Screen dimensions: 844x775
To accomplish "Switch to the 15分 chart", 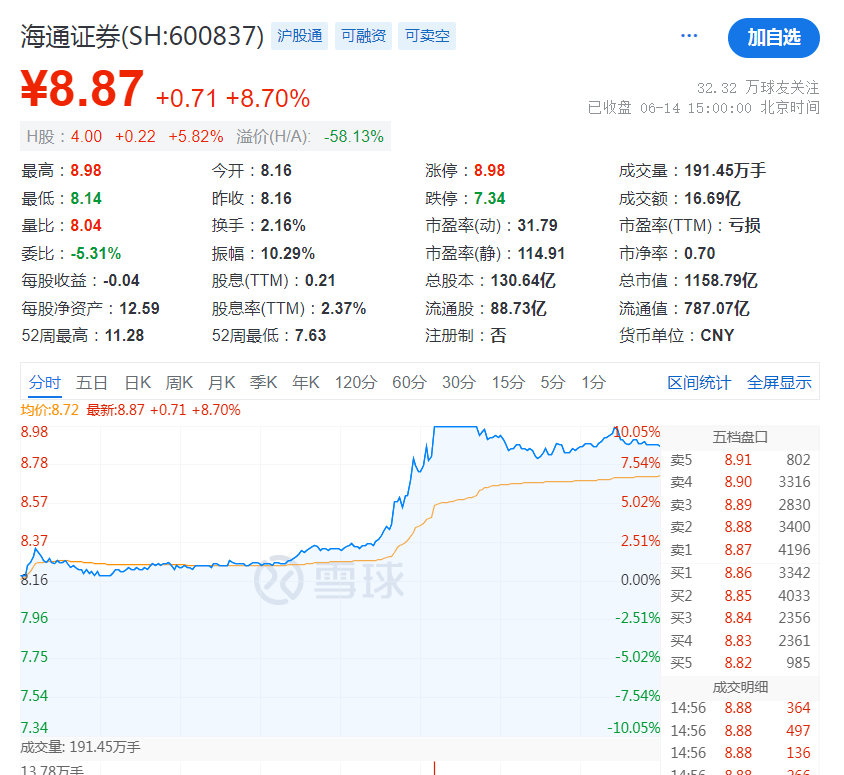I will point(508,382).
